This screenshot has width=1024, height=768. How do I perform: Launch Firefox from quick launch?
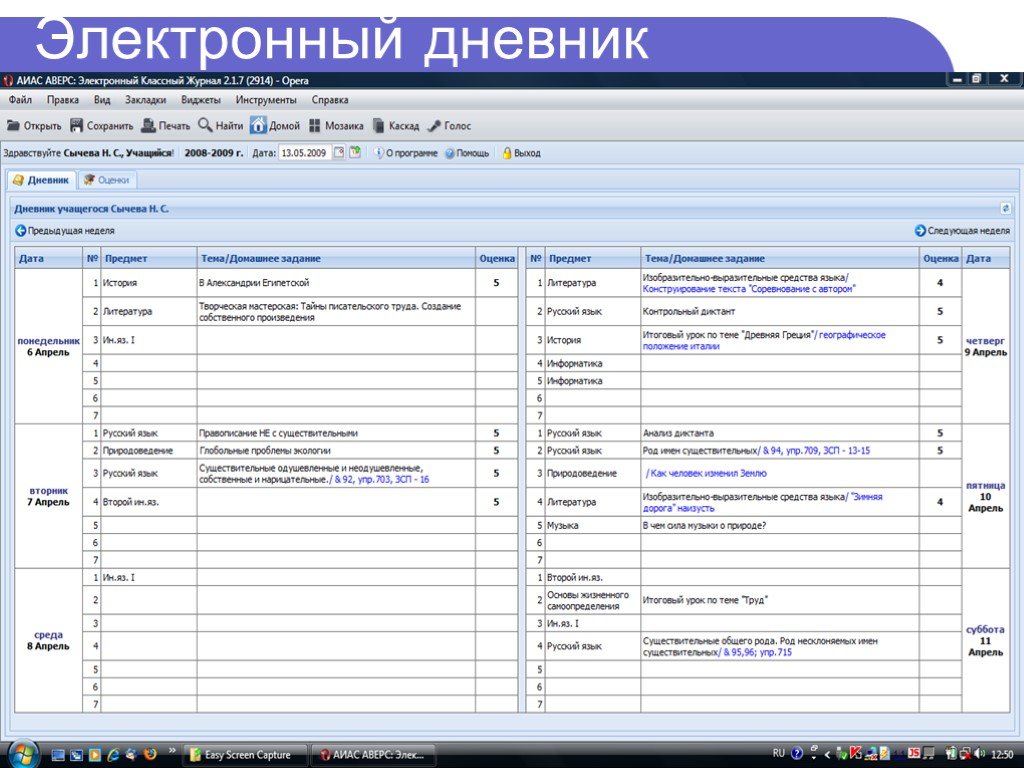[x=150, y=755]
